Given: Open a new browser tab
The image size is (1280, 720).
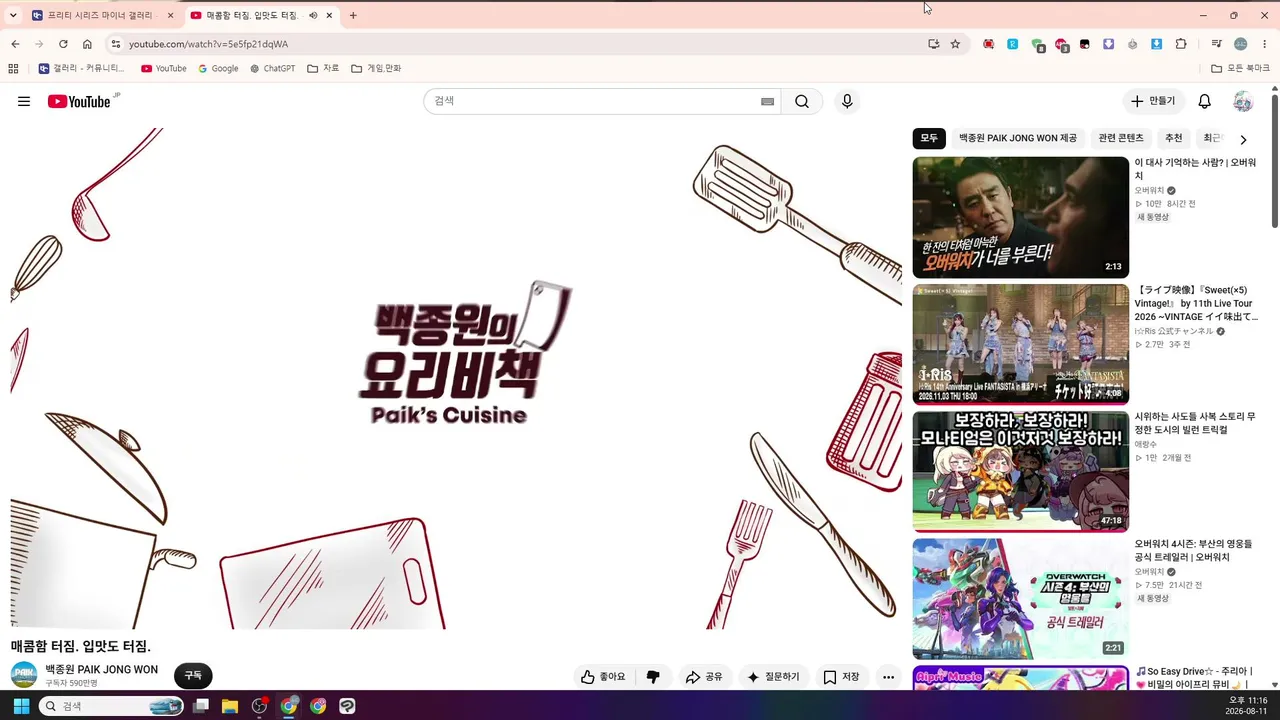Looking at the screenshot, I should (353, 15).
